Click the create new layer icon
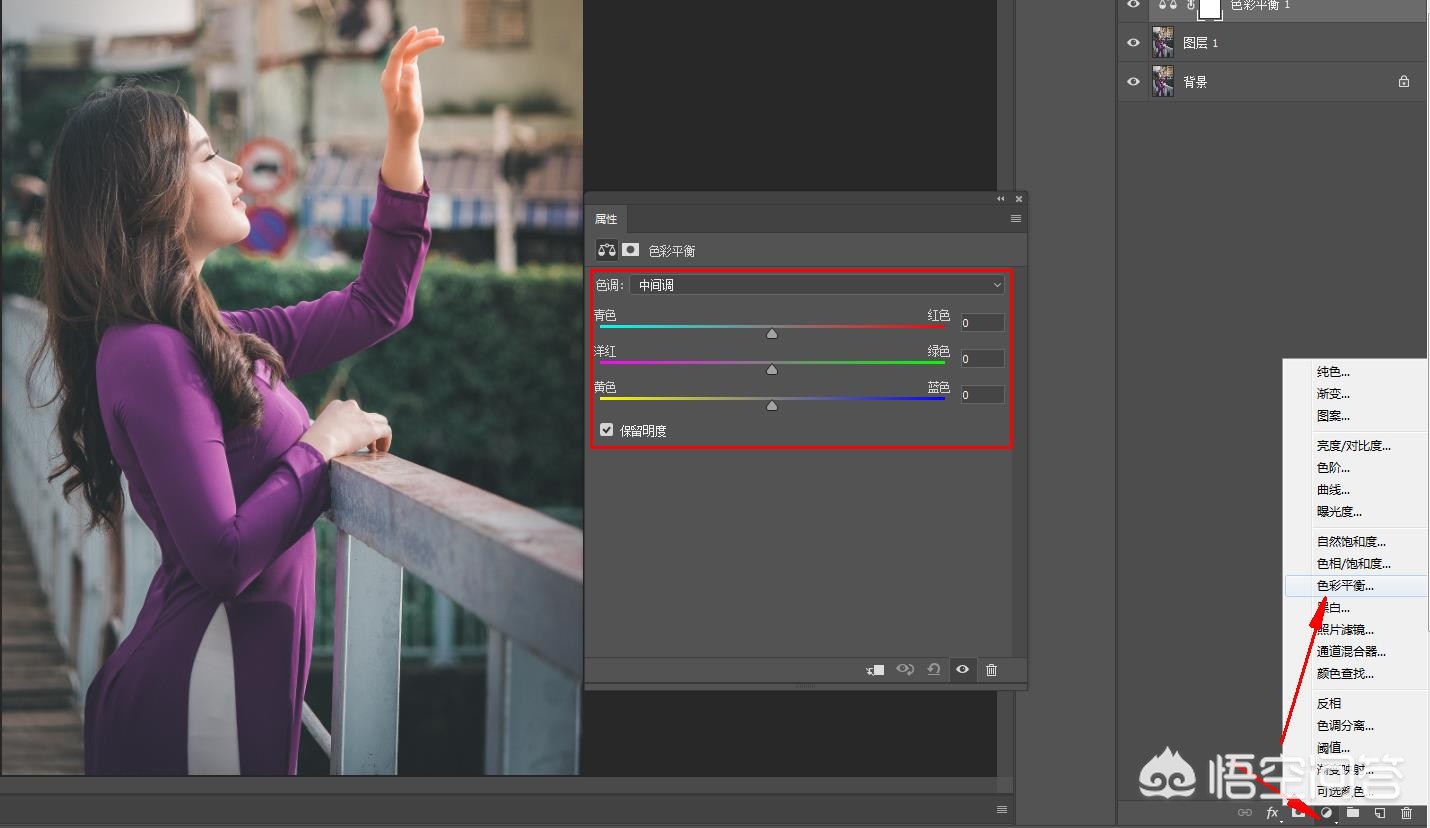This screenshot has width=1430, height=828. point(1379,813)
